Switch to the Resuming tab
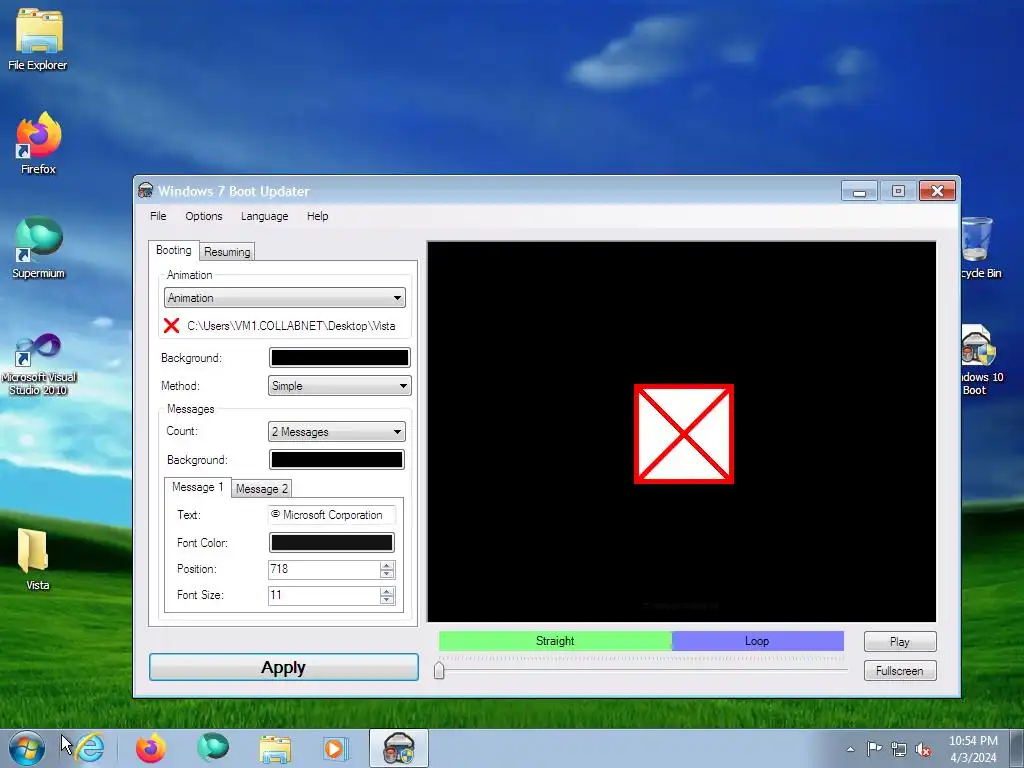Image resolution: width=1024 pixels, height=768 pixels. [227, 252]
